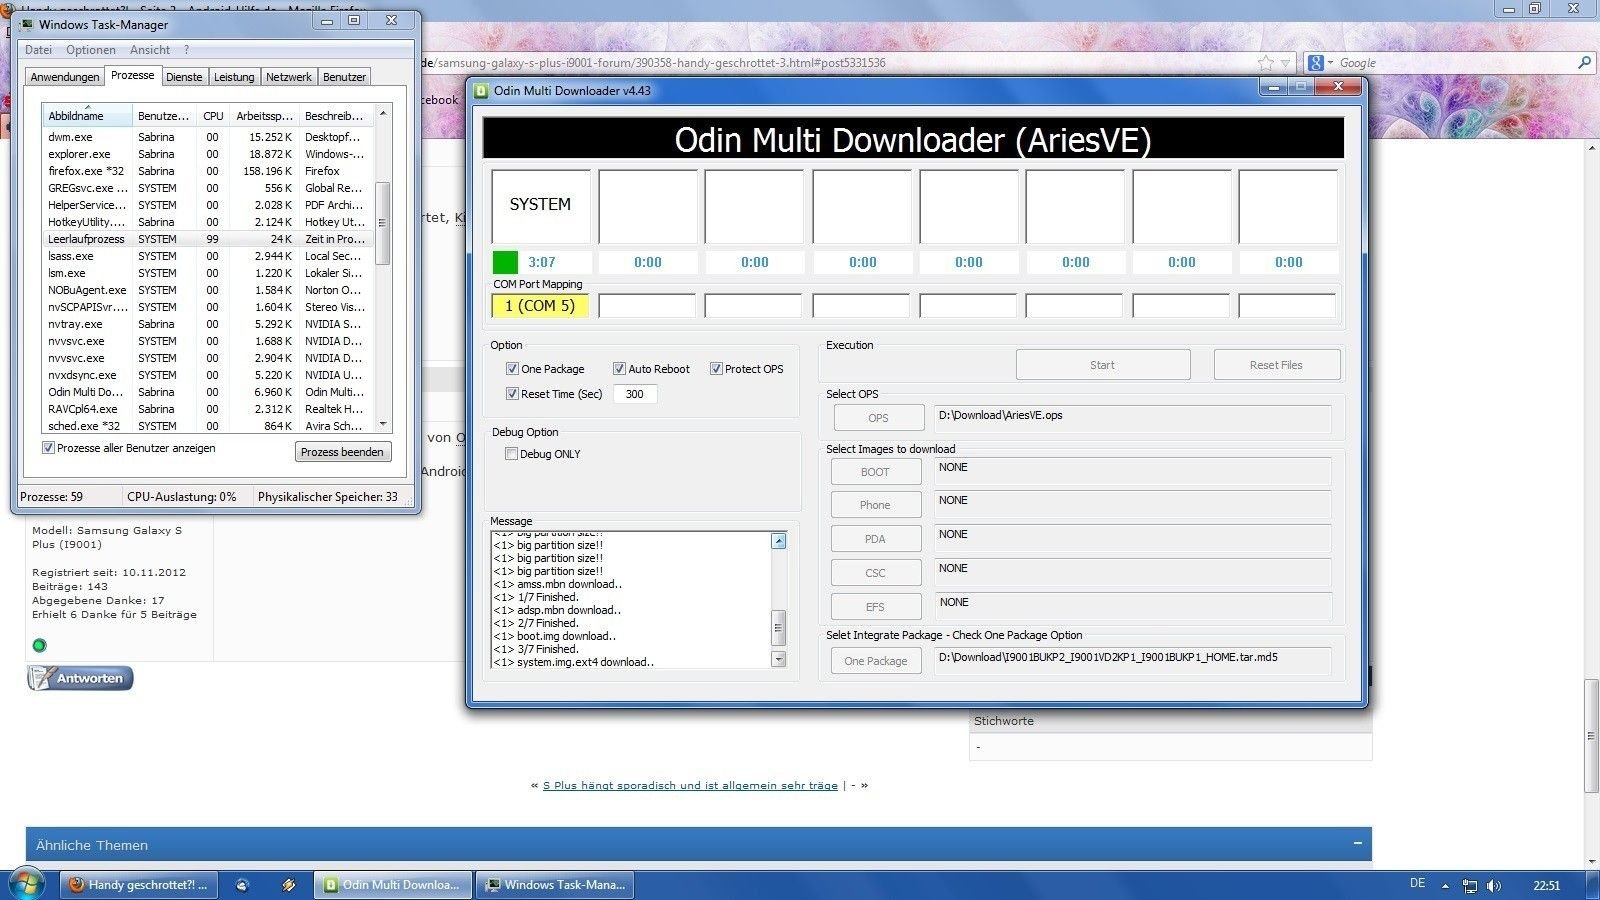Click the Start button in Odin

click(x=1103, y=365)
